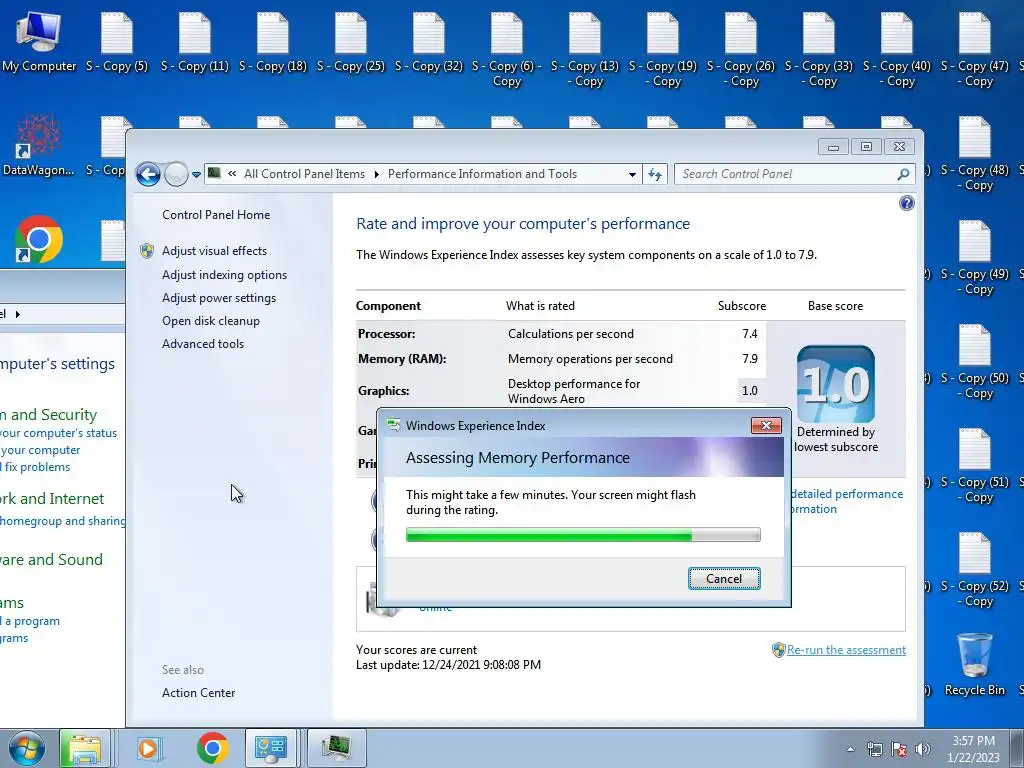Select the S - Copy (48) - Copy file
Screen dimensions: 1024x768
pos(974,153)
